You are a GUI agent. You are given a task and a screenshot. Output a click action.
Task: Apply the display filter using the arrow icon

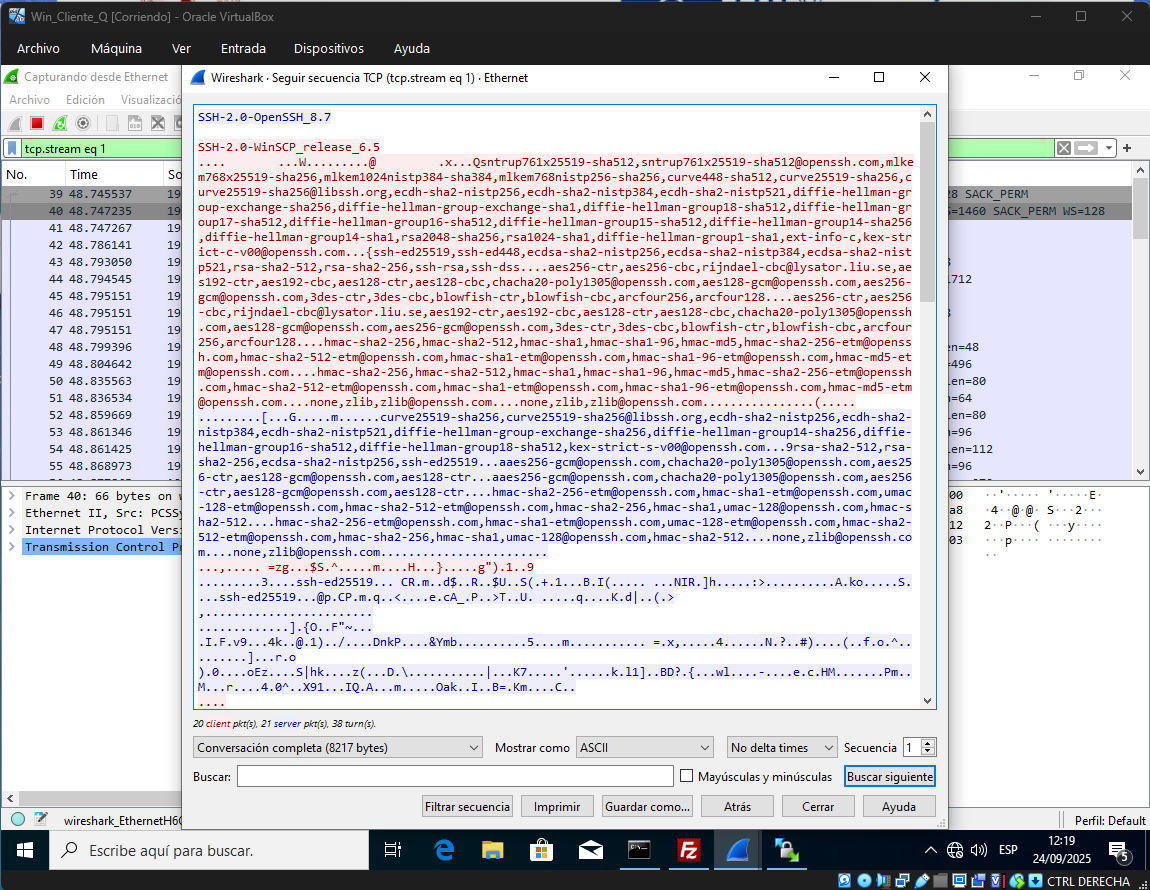point(1086,148)
